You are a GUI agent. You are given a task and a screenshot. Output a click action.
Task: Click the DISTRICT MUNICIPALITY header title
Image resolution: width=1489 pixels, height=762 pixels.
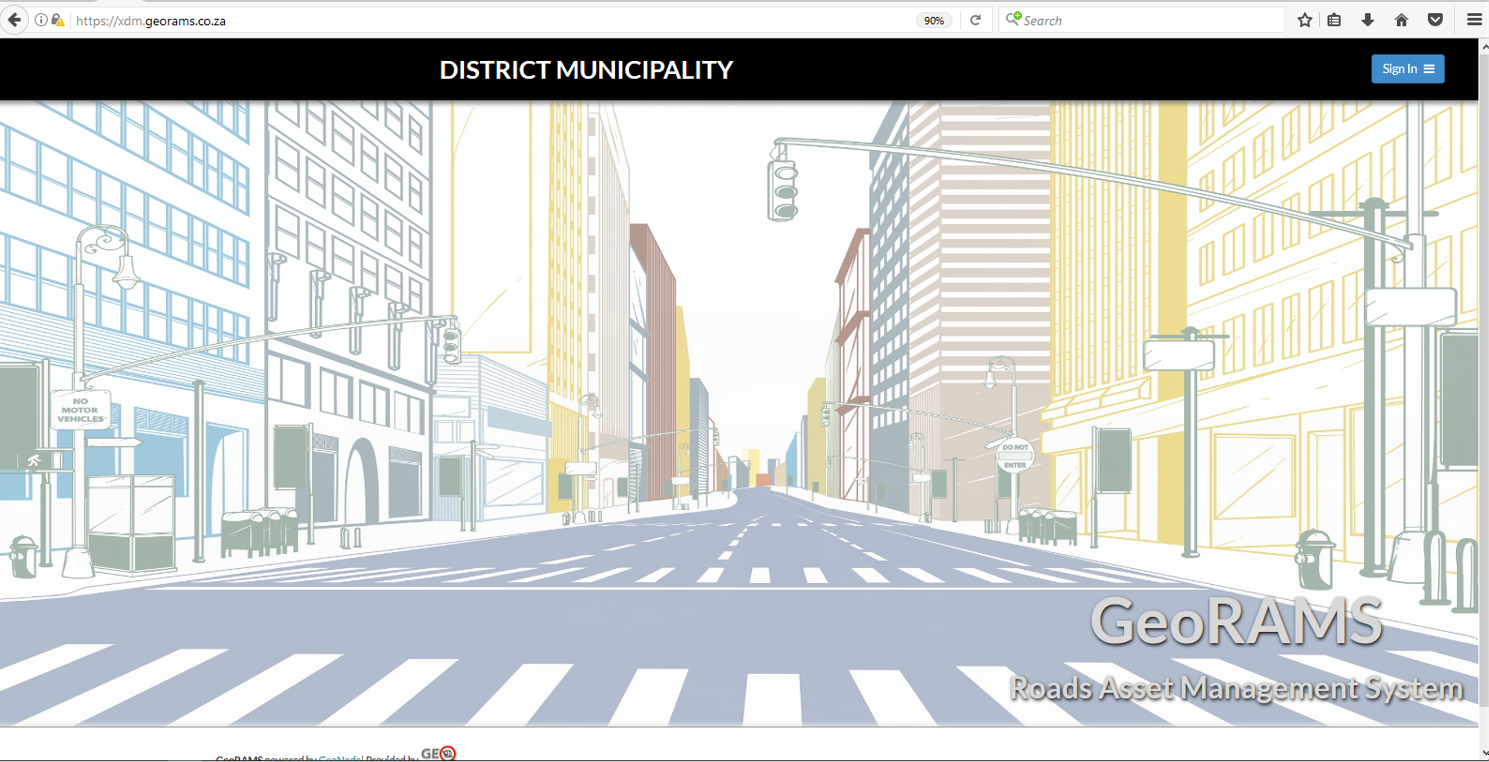(x=586, y=70)
